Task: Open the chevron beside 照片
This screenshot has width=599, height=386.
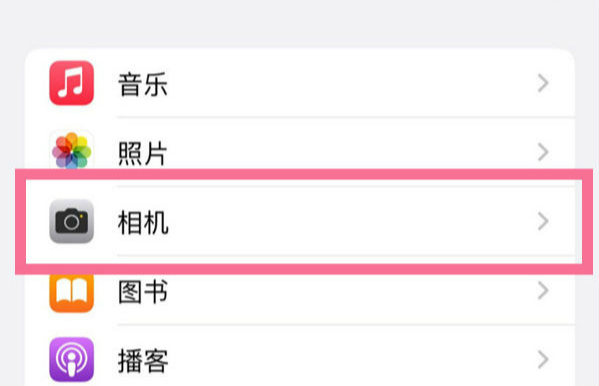Action: tap(543, 152)
